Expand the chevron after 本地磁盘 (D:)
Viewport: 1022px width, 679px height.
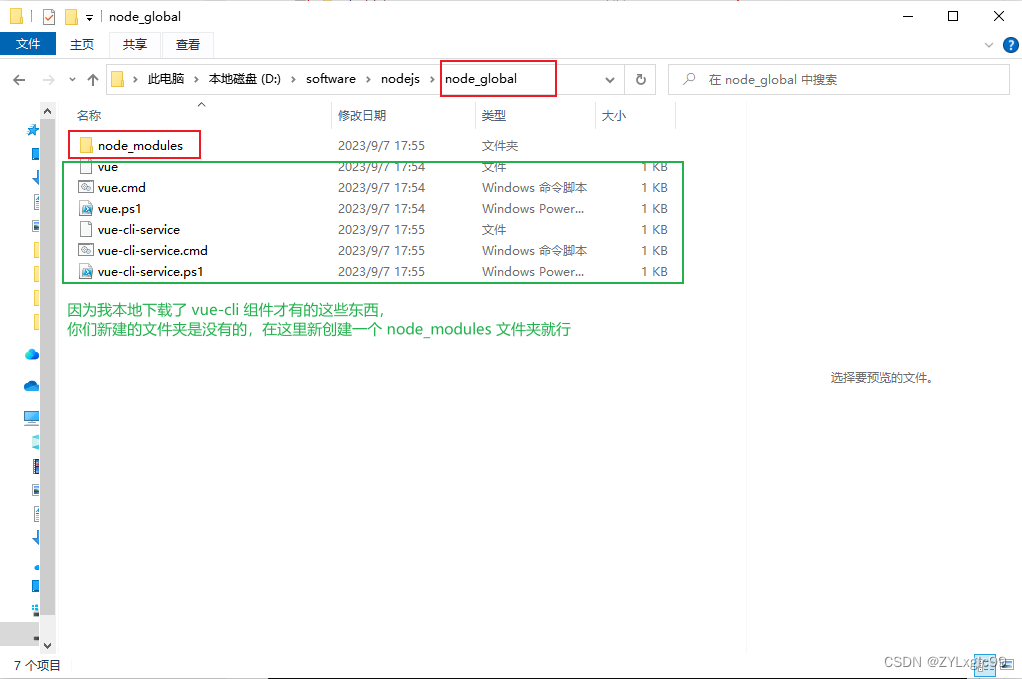(293, 79)
